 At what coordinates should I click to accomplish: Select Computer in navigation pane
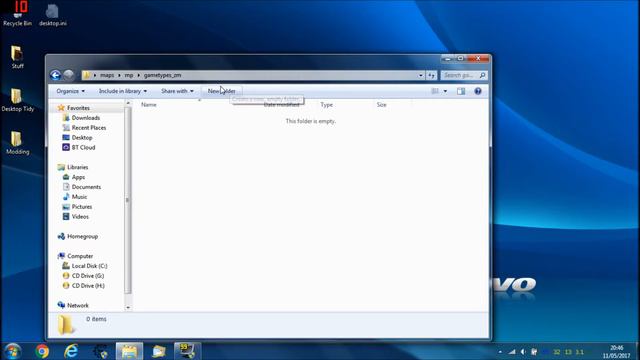click(x=80, y=256)
